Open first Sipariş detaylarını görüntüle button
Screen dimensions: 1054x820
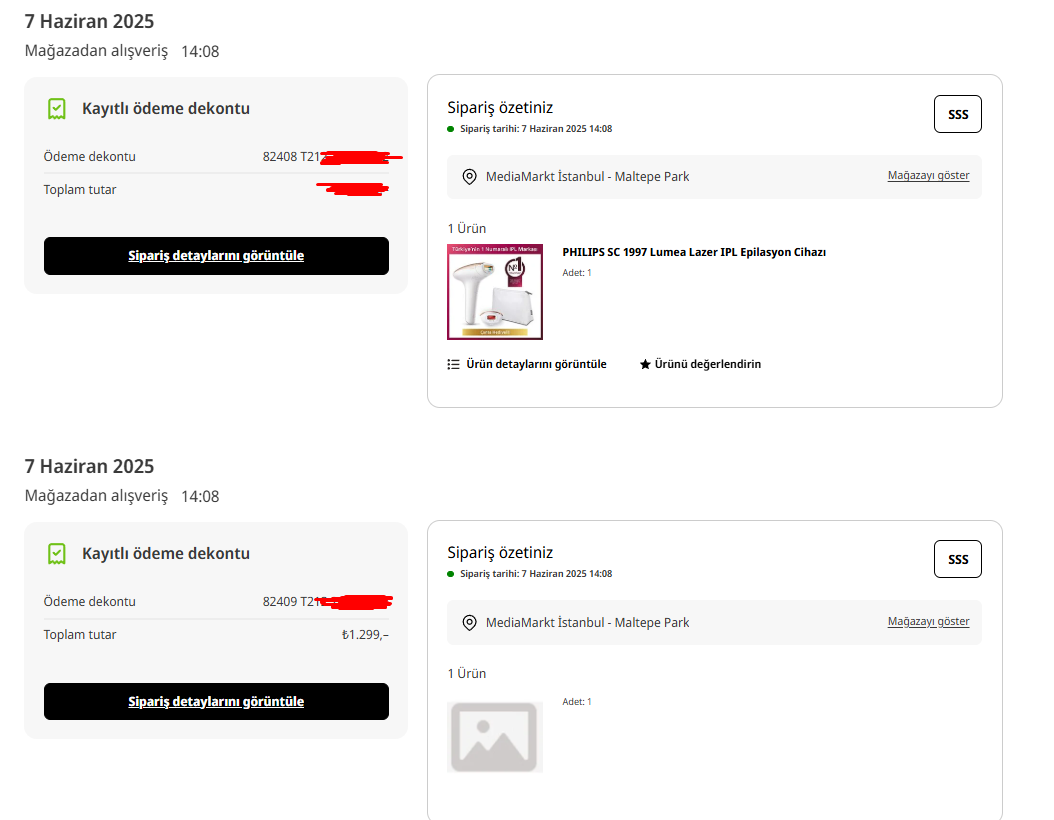(216, 256)
